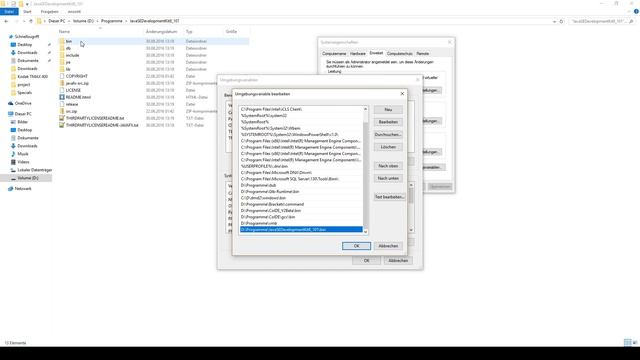Open the Ansicht ribbon tab
The height and width of the screenshot is (360, 640).
(x=74, y=11)
